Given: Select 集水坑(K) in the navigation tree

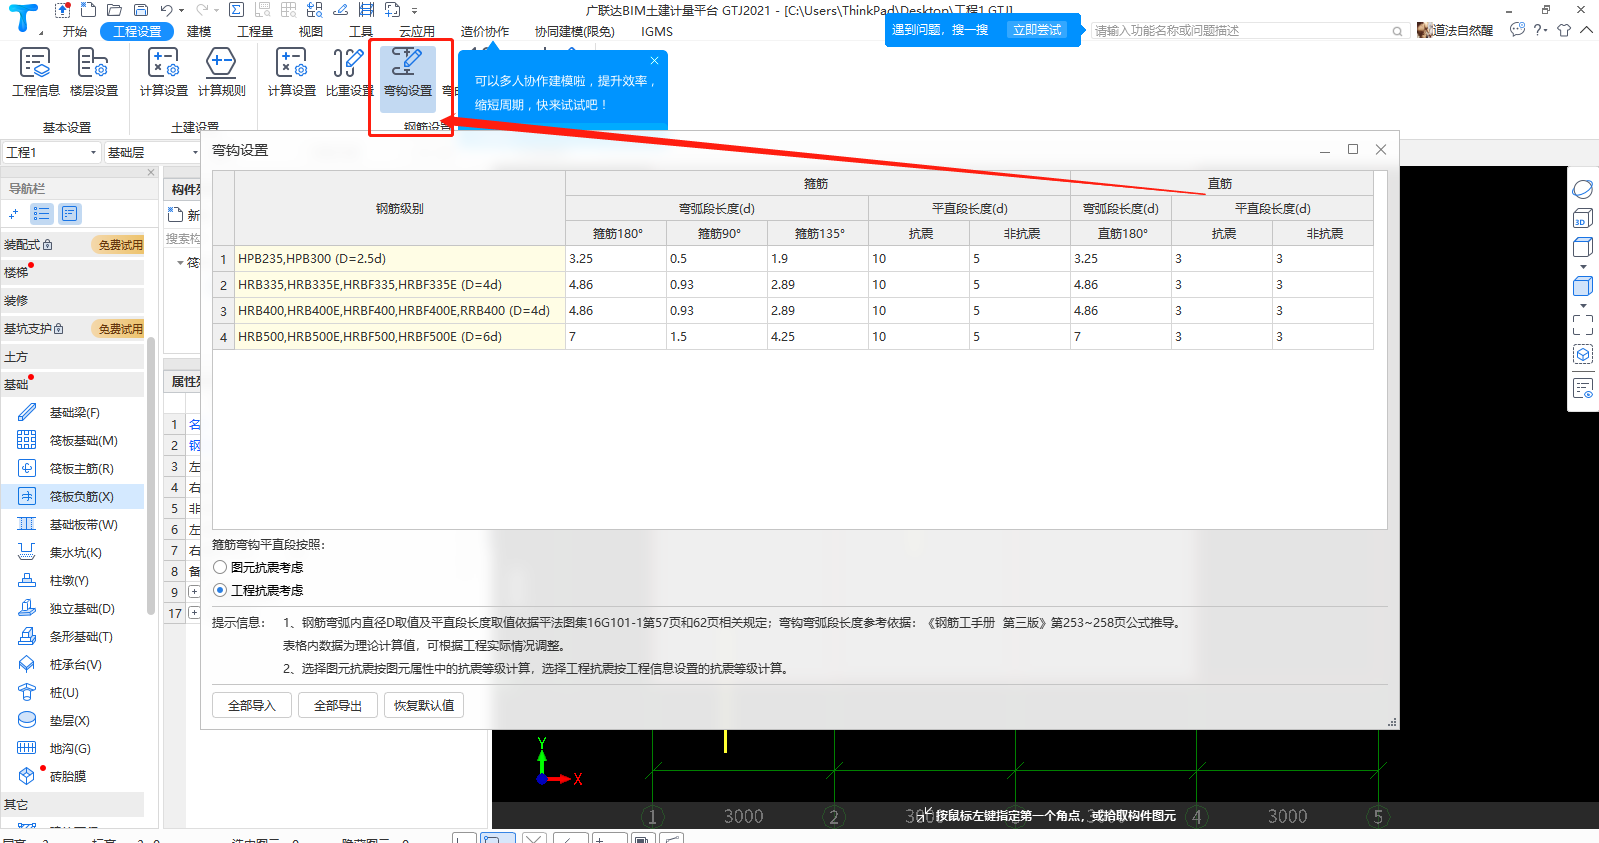Looking at the screenshot, I should [75, 552].
